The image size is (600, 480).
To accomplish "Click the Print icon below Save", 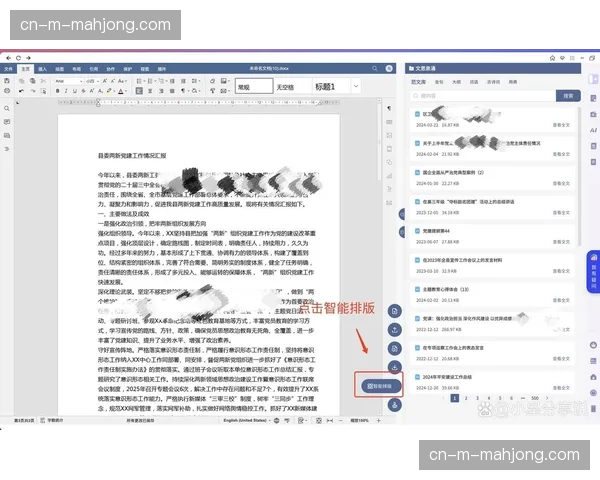I will (7, 91).
